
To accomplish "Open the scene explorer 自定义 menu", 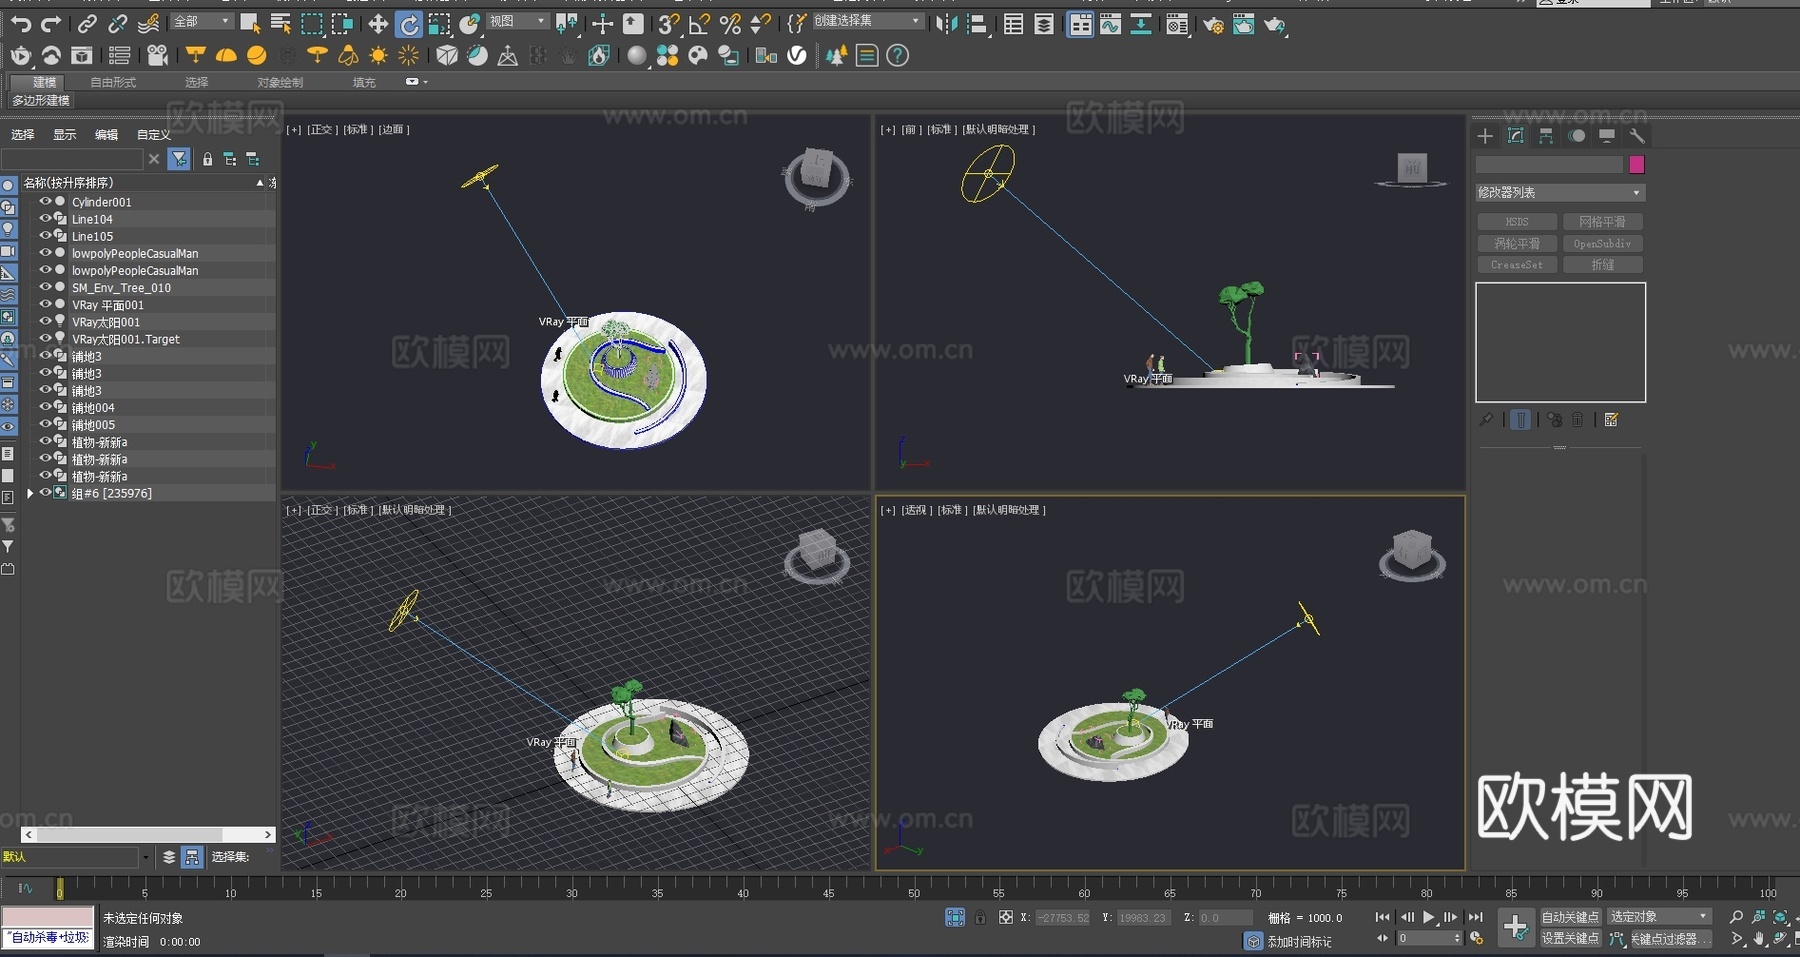I will (x=153, y=134).
